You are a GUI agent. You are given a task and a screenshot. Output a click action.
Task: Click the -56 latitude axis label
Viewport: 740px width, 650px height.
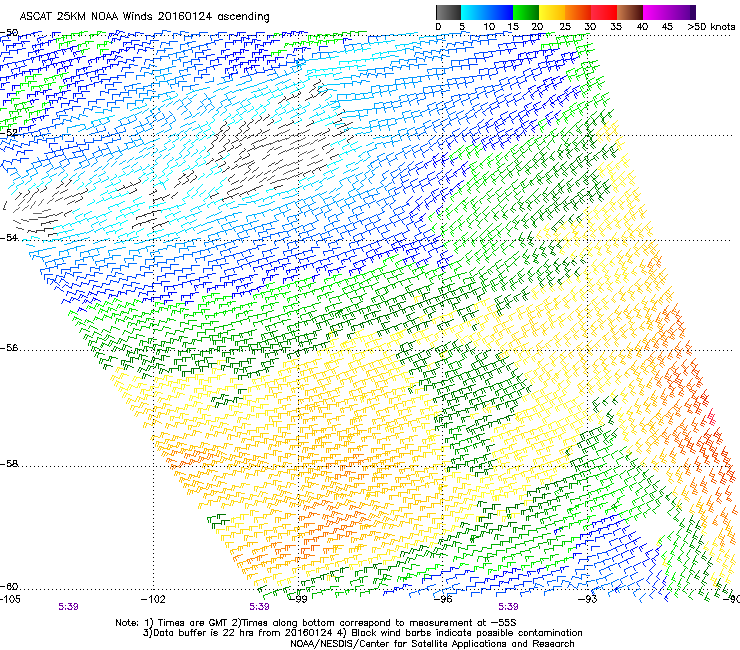pos(9,348)
